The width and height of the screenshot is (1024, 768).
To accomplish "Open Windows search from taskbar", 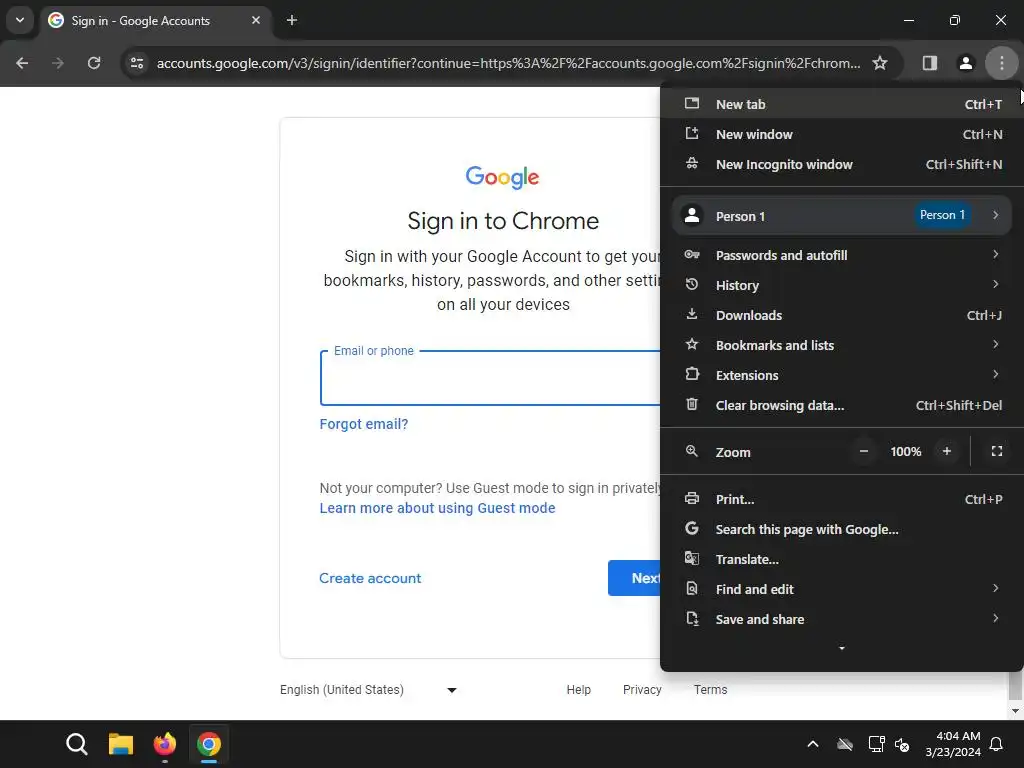I will coord(76,744).
